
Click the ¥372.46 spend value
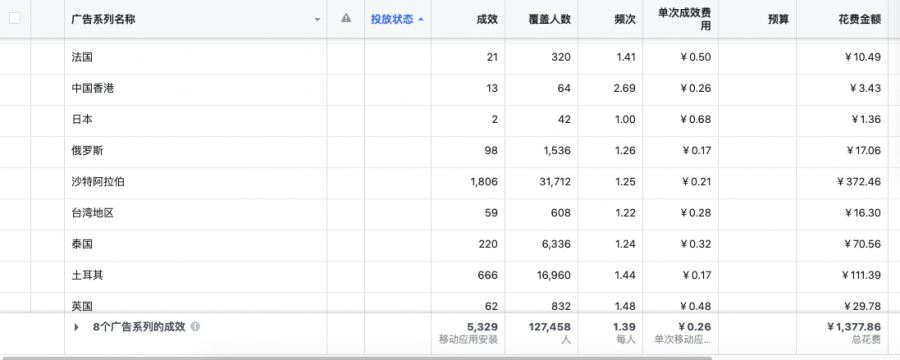pos(859,182)
